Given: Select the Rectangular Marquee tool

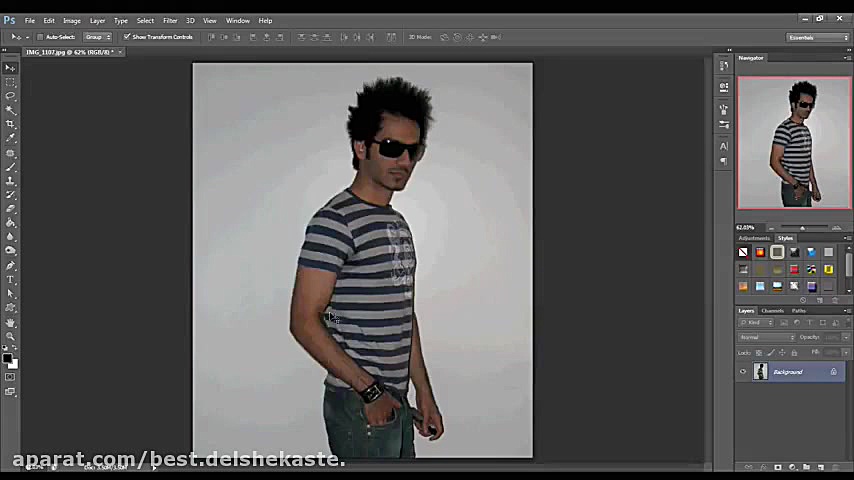Looking at the screenshot, I should pyautogui.click(x=10, y=82).
